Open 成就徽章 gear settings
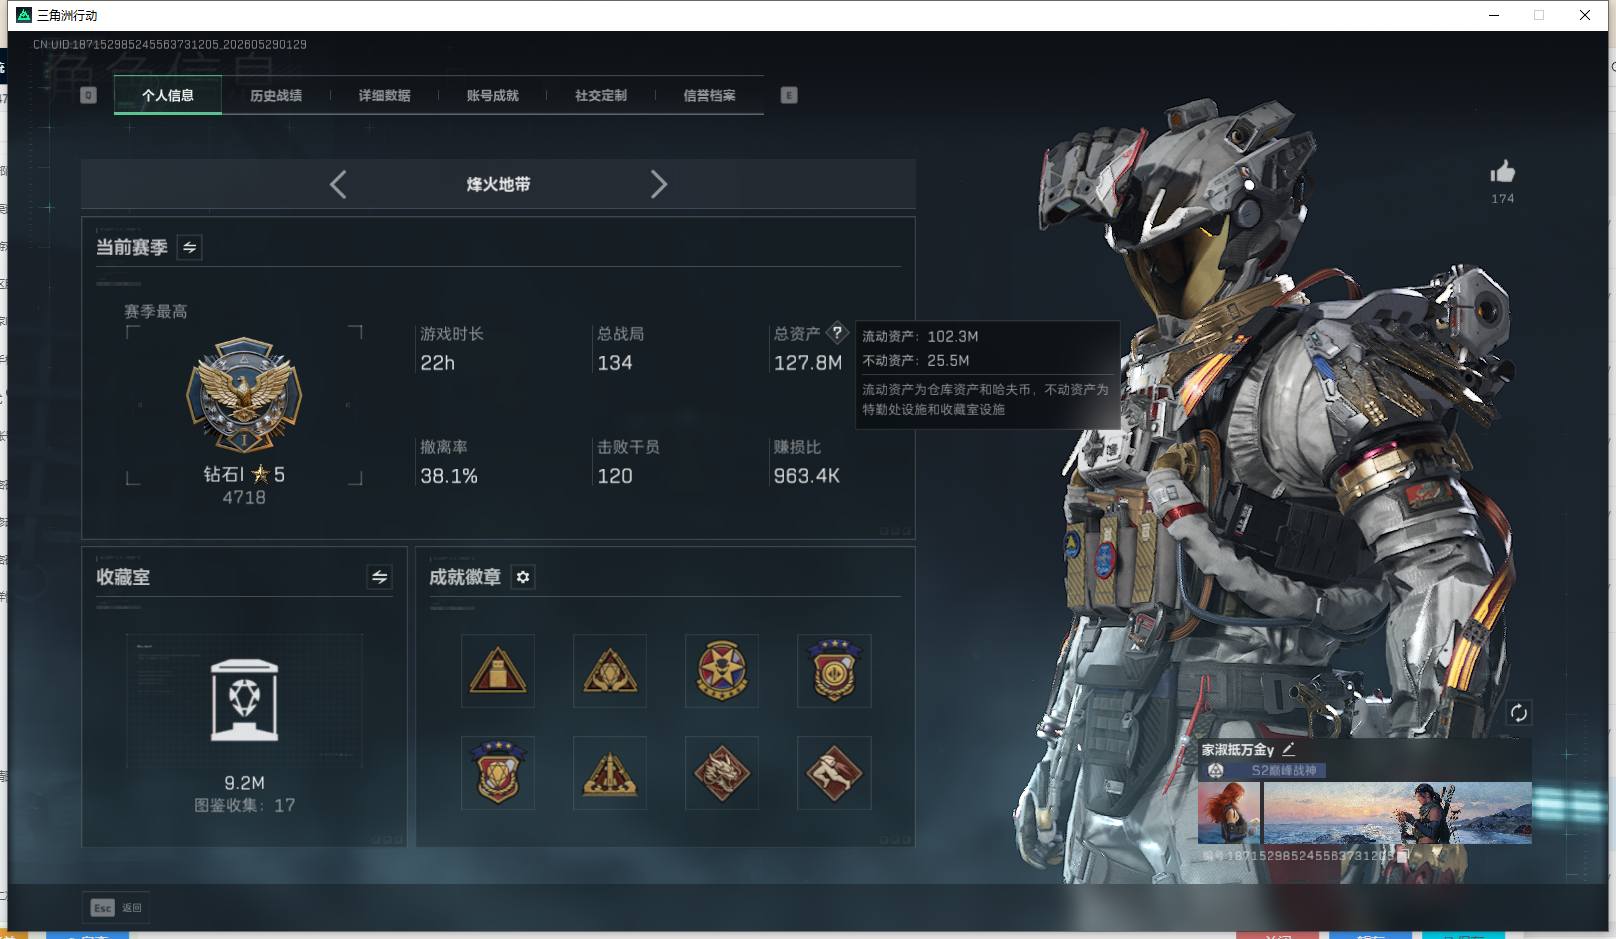Screen dimensions: 1616x939 click(523, 577)
